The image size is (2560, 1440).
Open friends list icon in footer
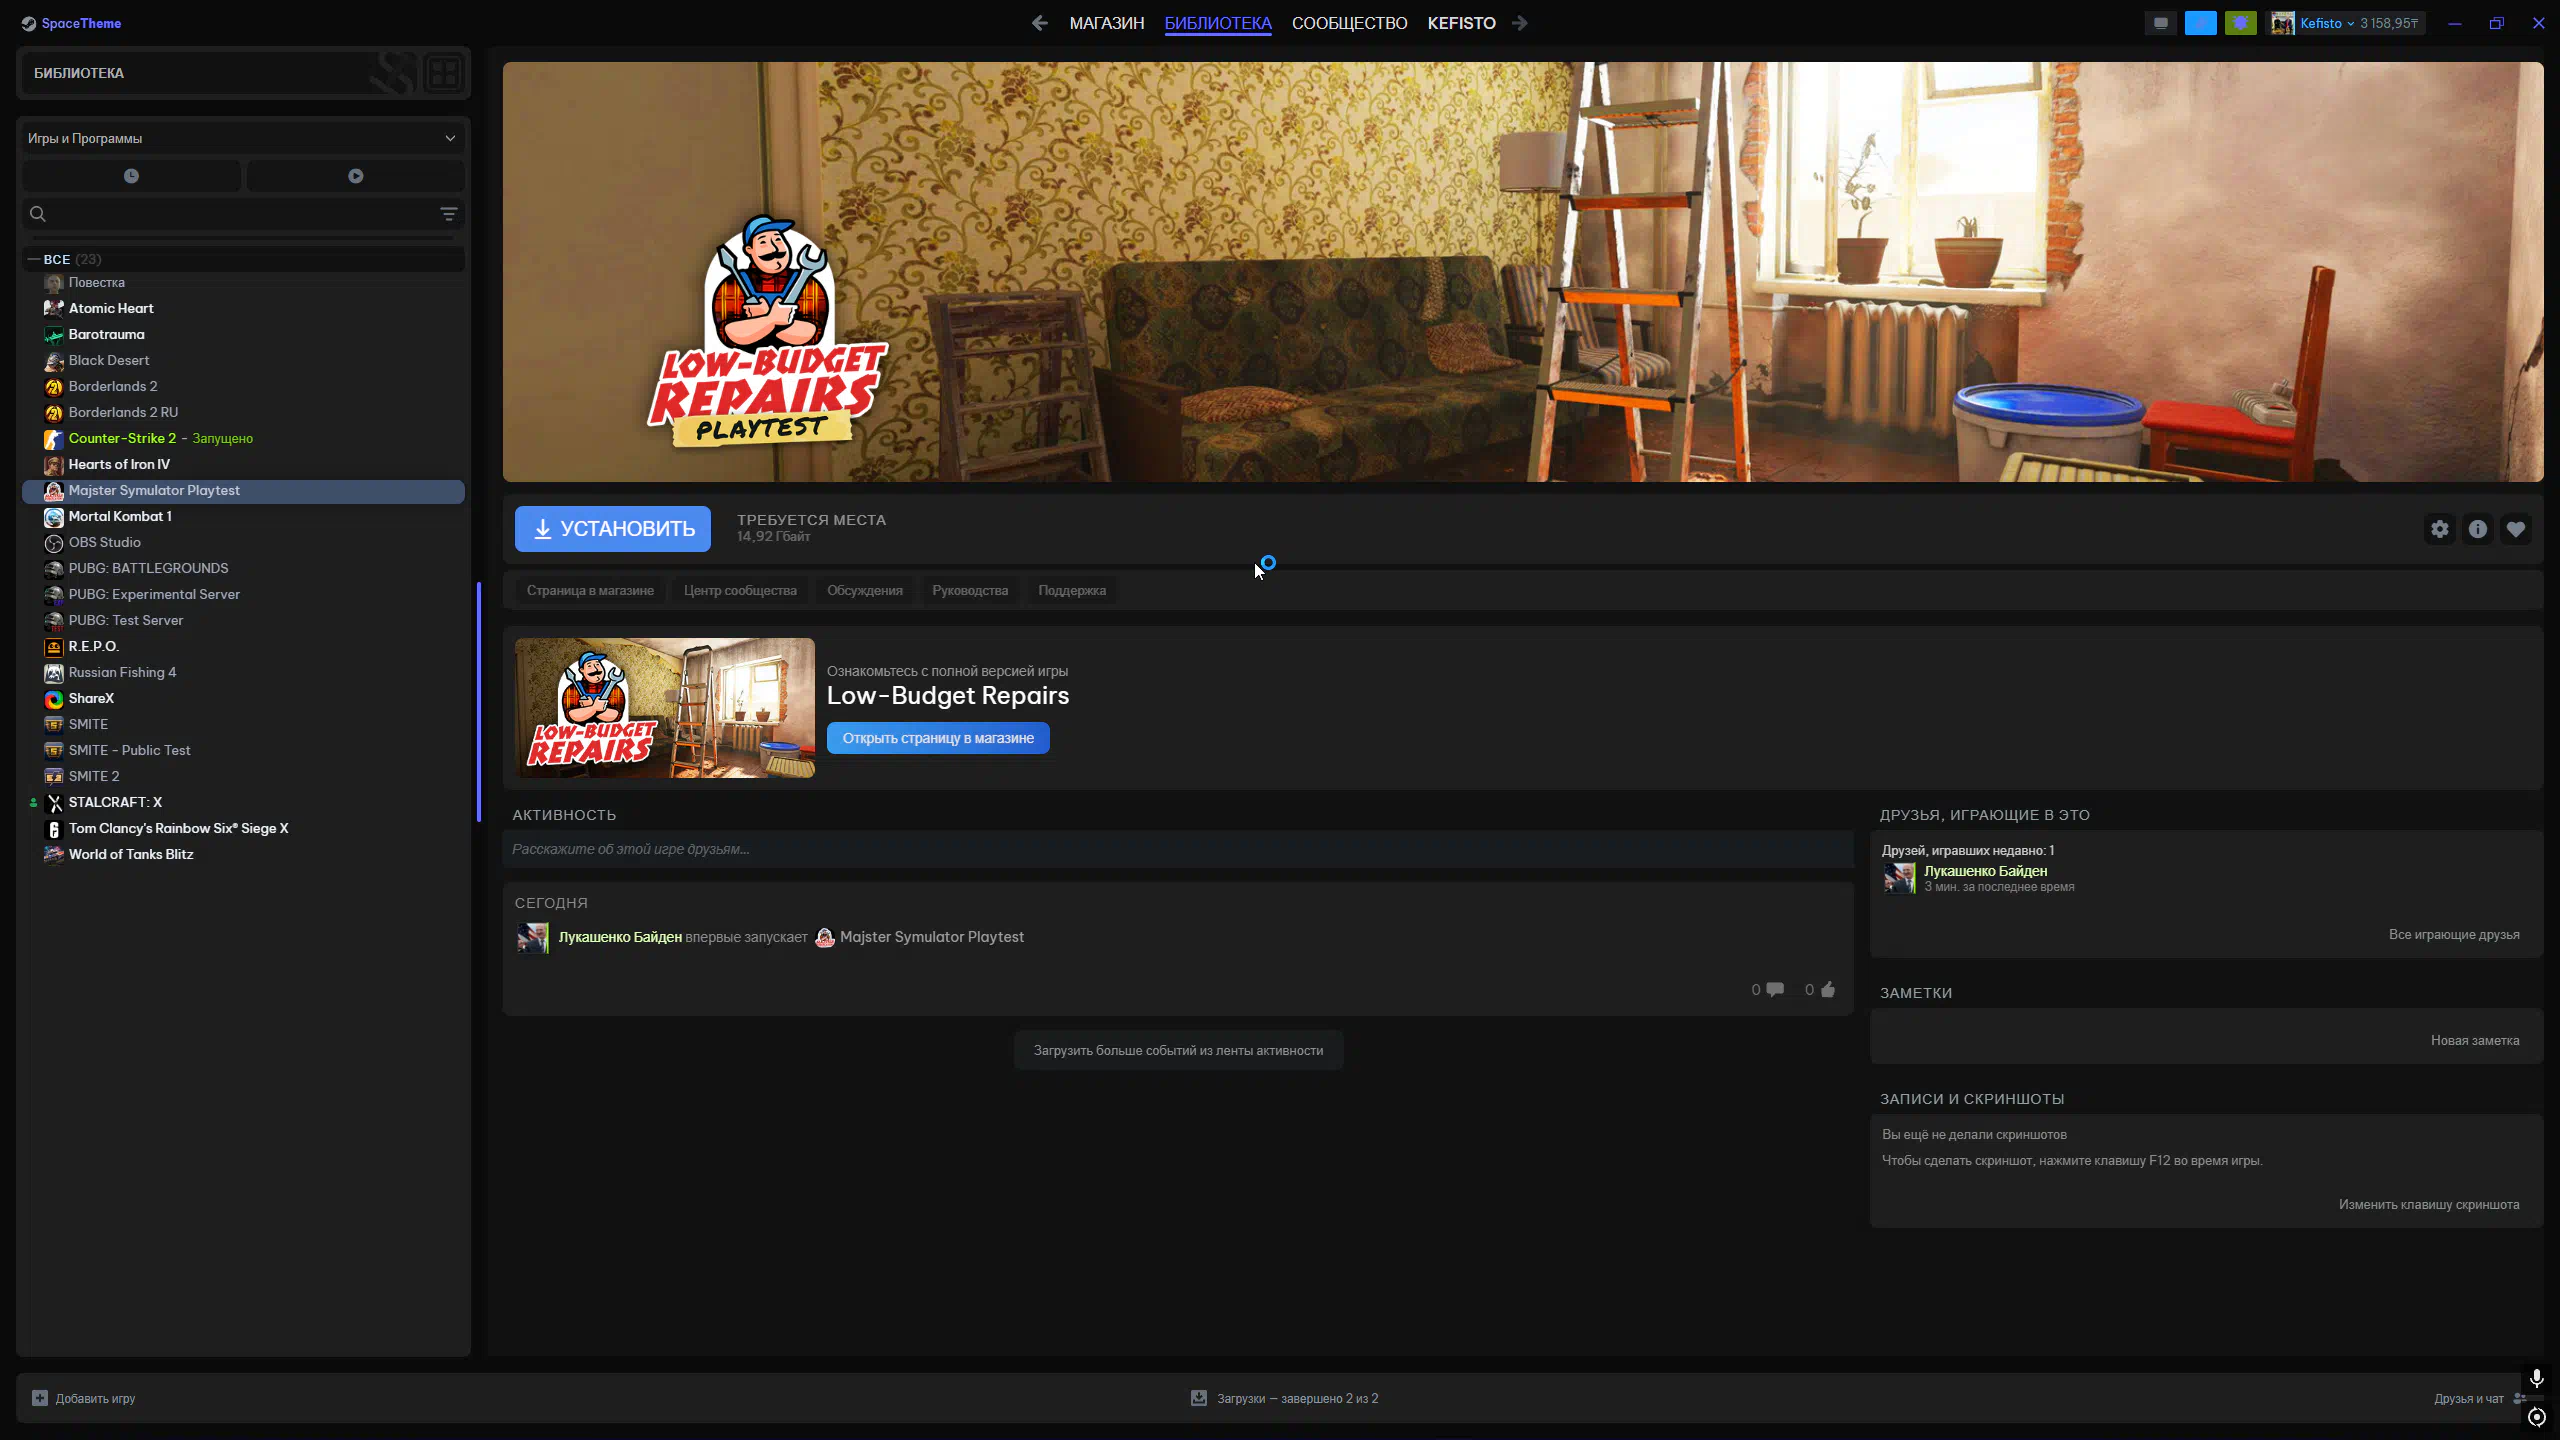pos(2520,1398)
